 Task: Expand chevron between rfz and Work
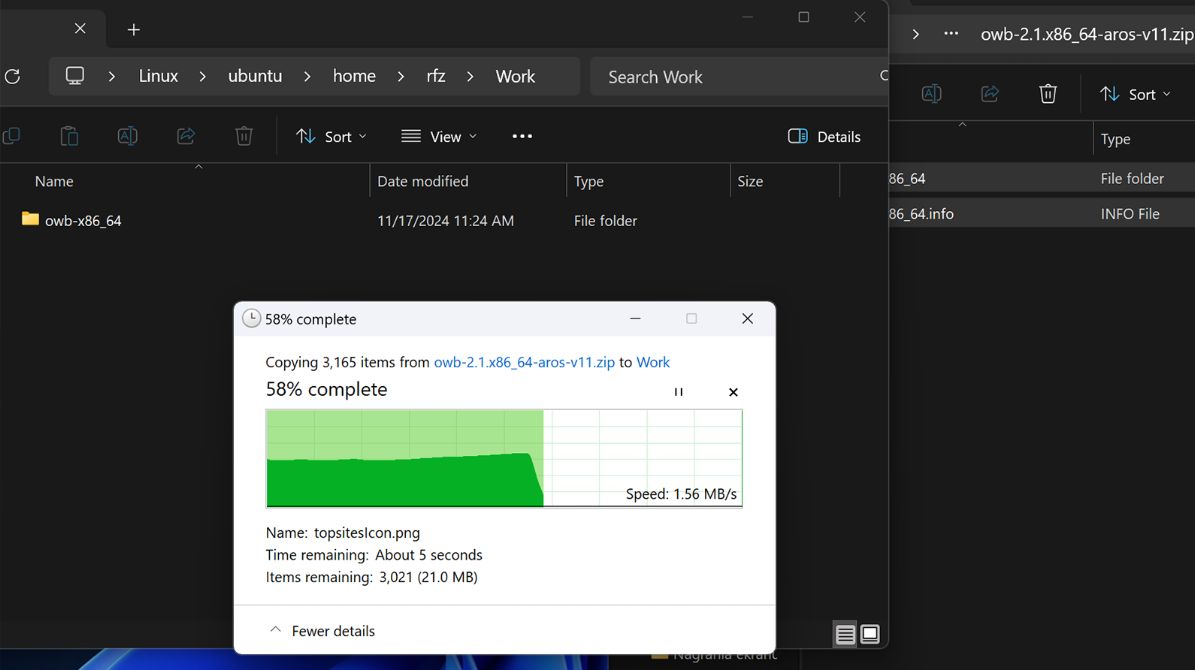point(470,76)
